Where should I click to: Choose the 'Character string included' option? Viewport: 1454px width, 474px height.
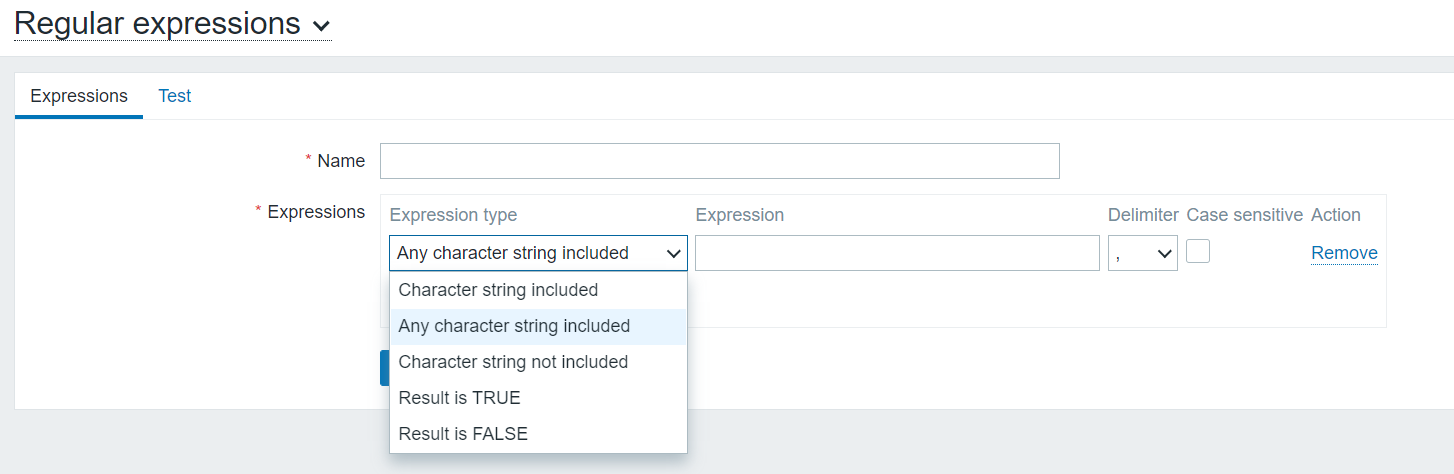click(x=498, y=290)
